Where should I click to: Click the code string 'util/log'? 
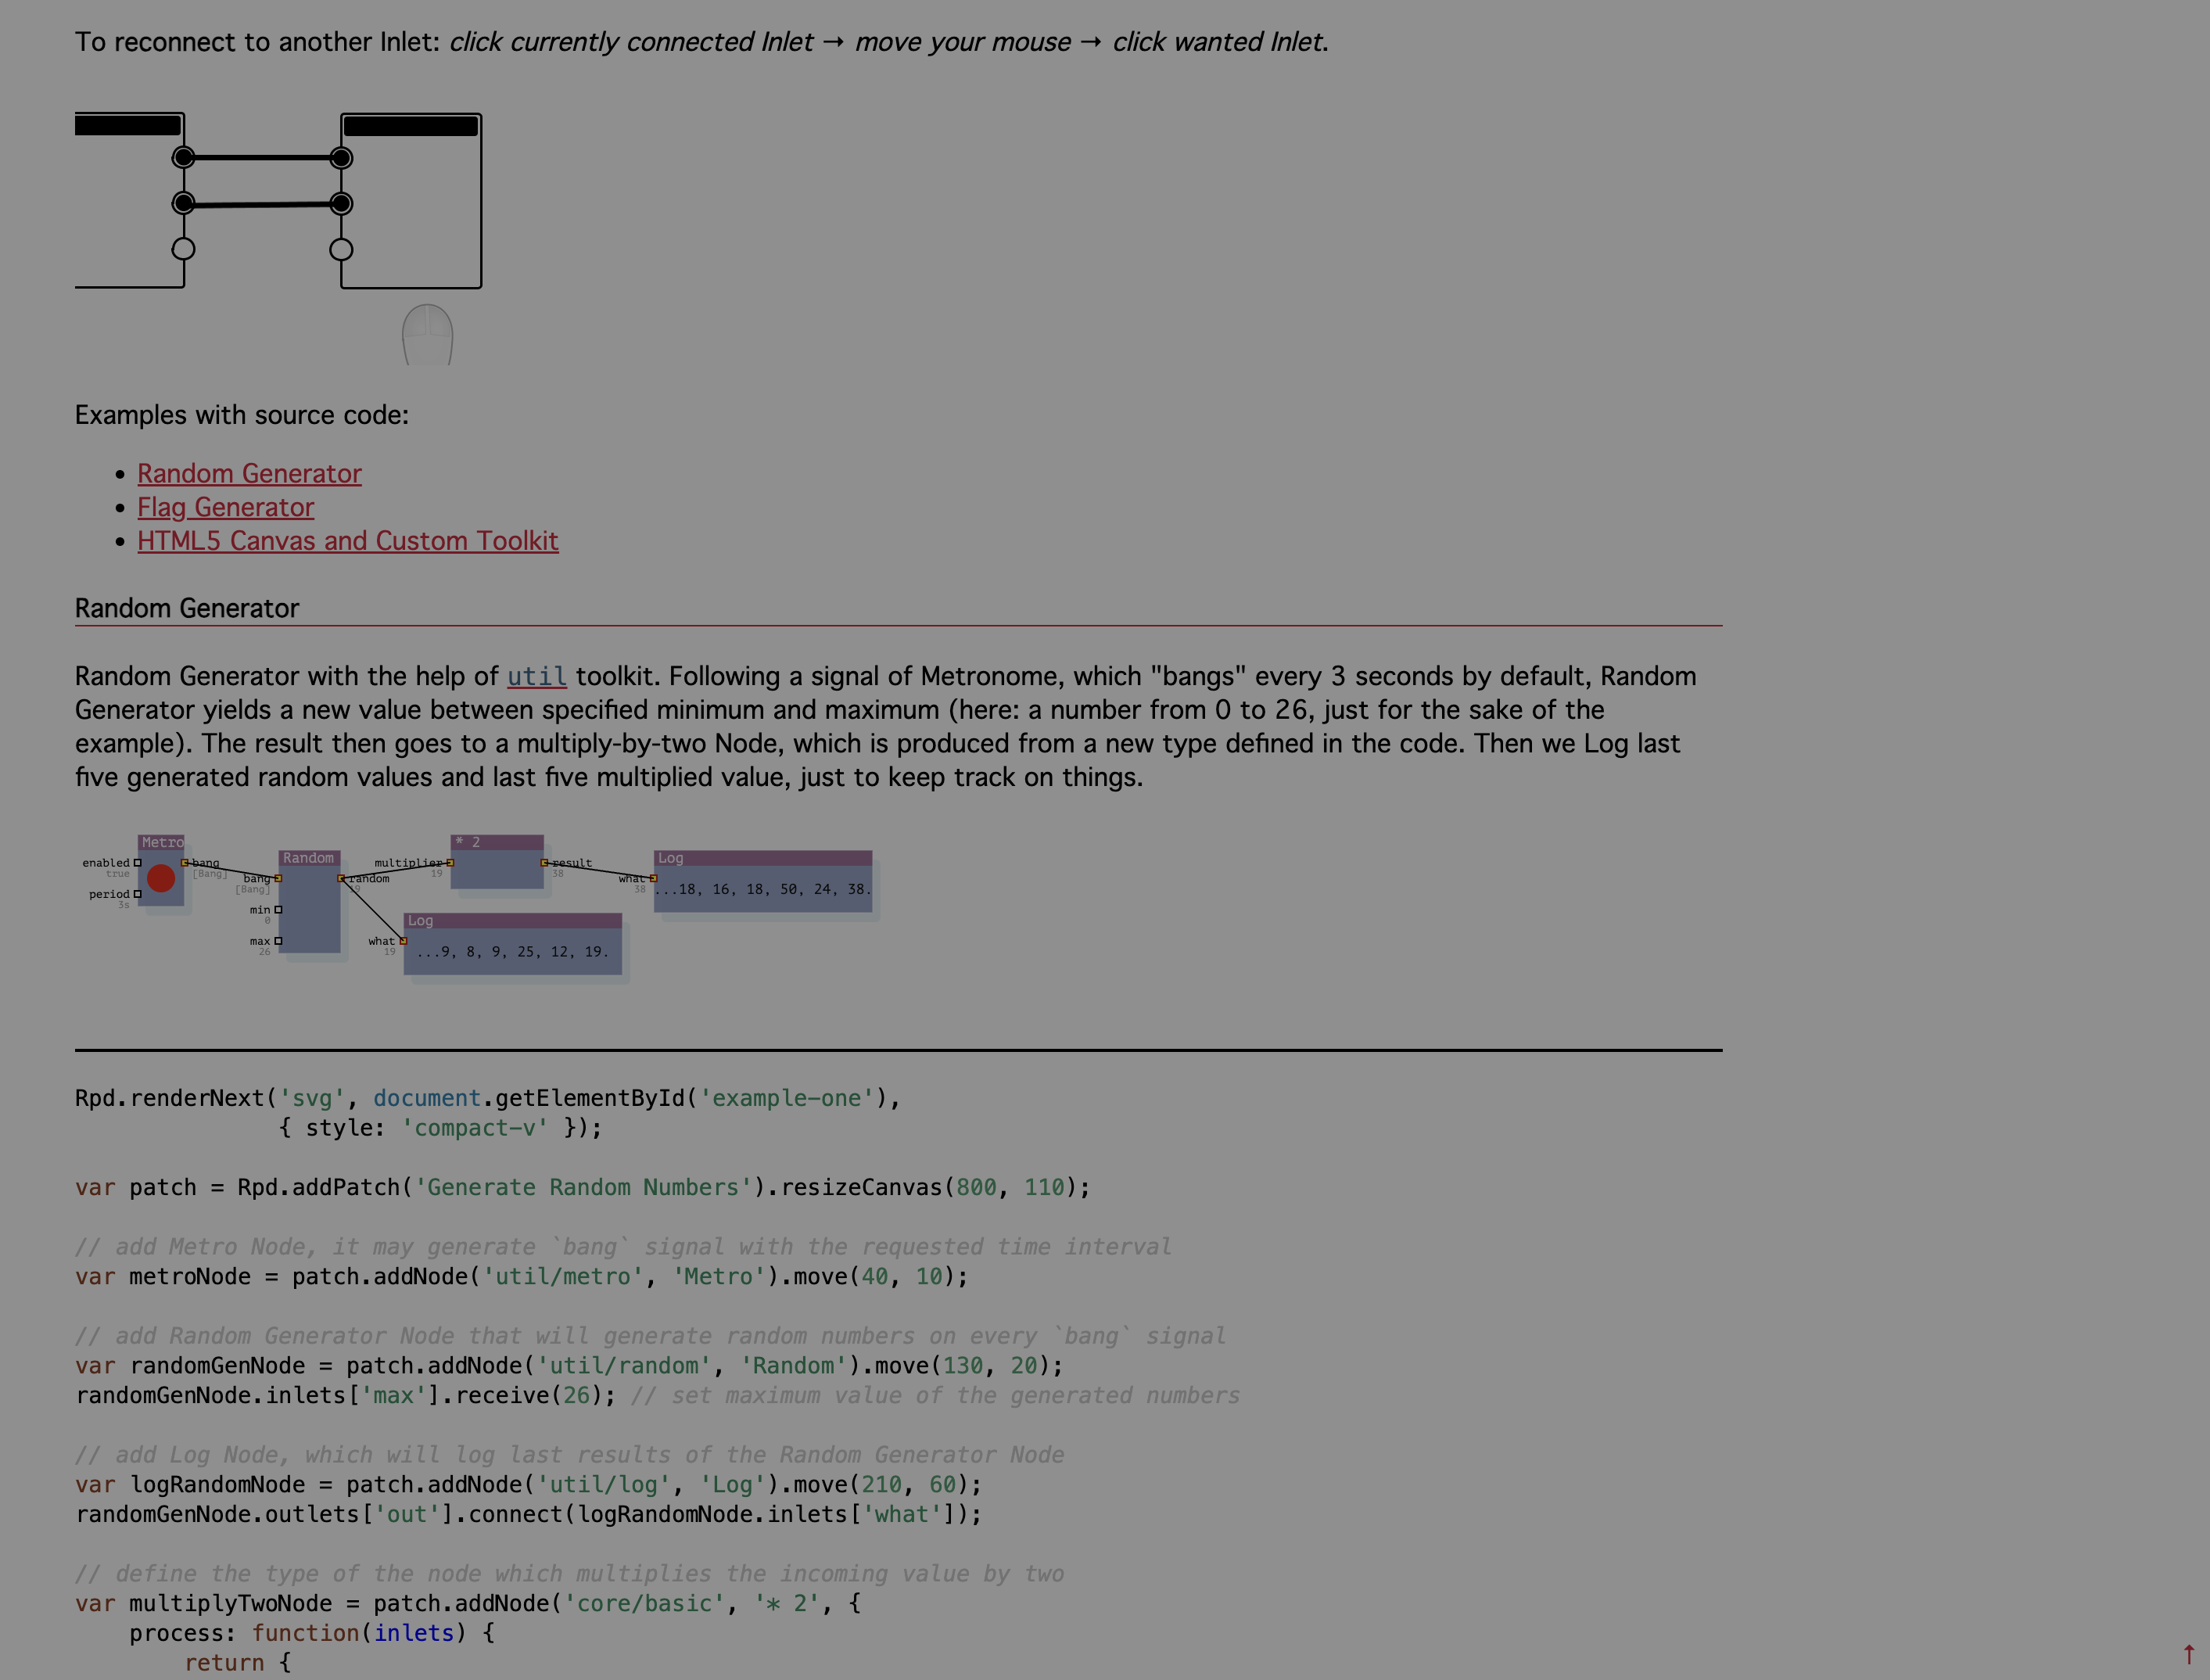604,1485
